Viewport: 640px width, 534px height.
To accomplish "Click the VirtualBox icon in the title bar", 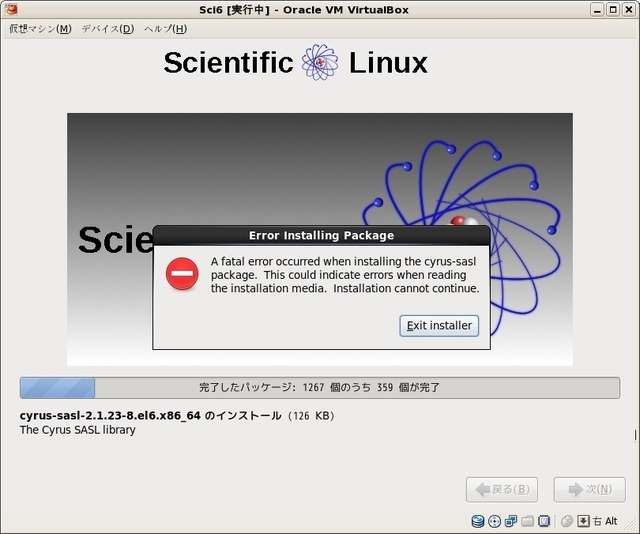I will [x=11, y=9].
